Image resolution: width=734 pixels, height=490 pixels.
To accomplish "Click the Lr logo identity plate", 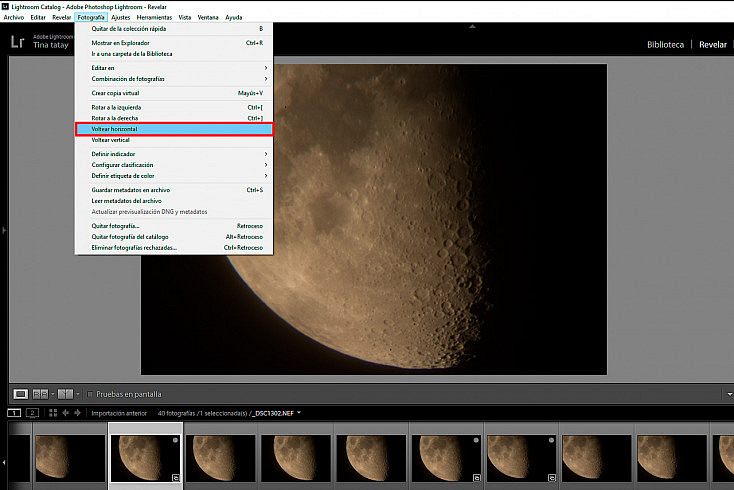I will tap(17, 42).
